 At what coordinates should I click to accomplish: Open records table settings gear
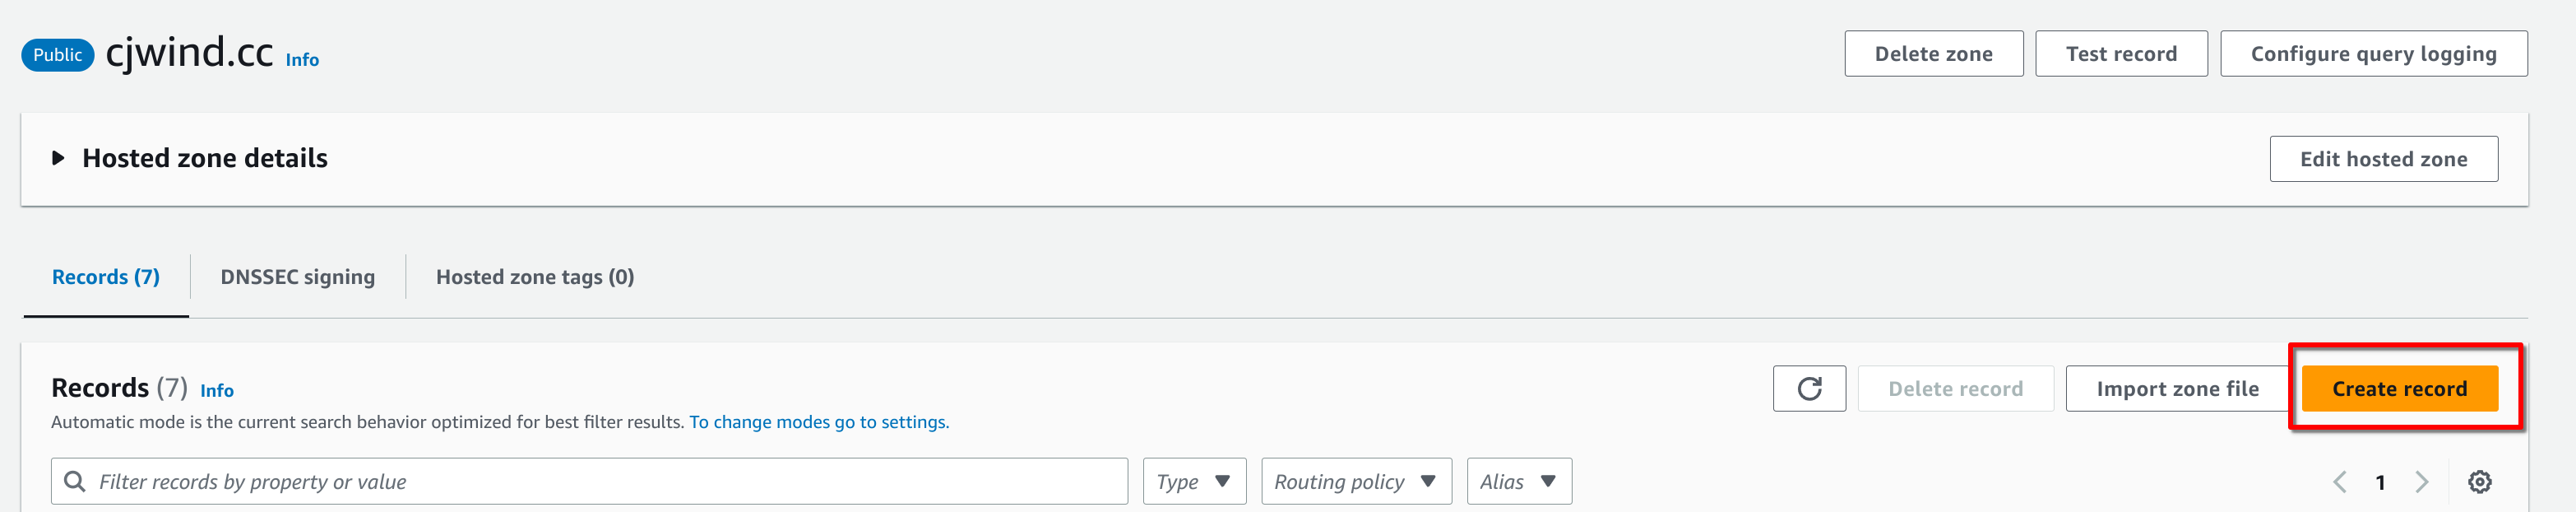pos(2479,482)
